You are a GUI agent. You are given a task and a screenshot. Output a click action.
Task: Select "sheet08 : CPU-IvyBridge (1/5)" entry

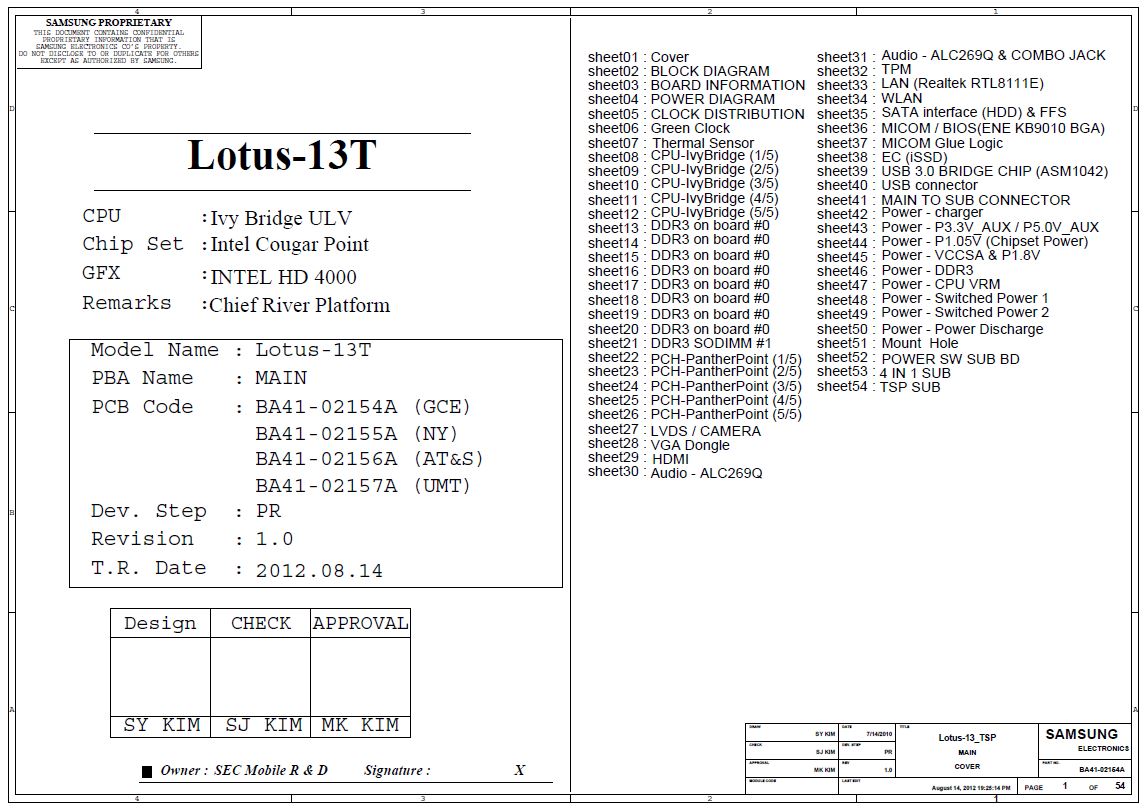point(683,157)
